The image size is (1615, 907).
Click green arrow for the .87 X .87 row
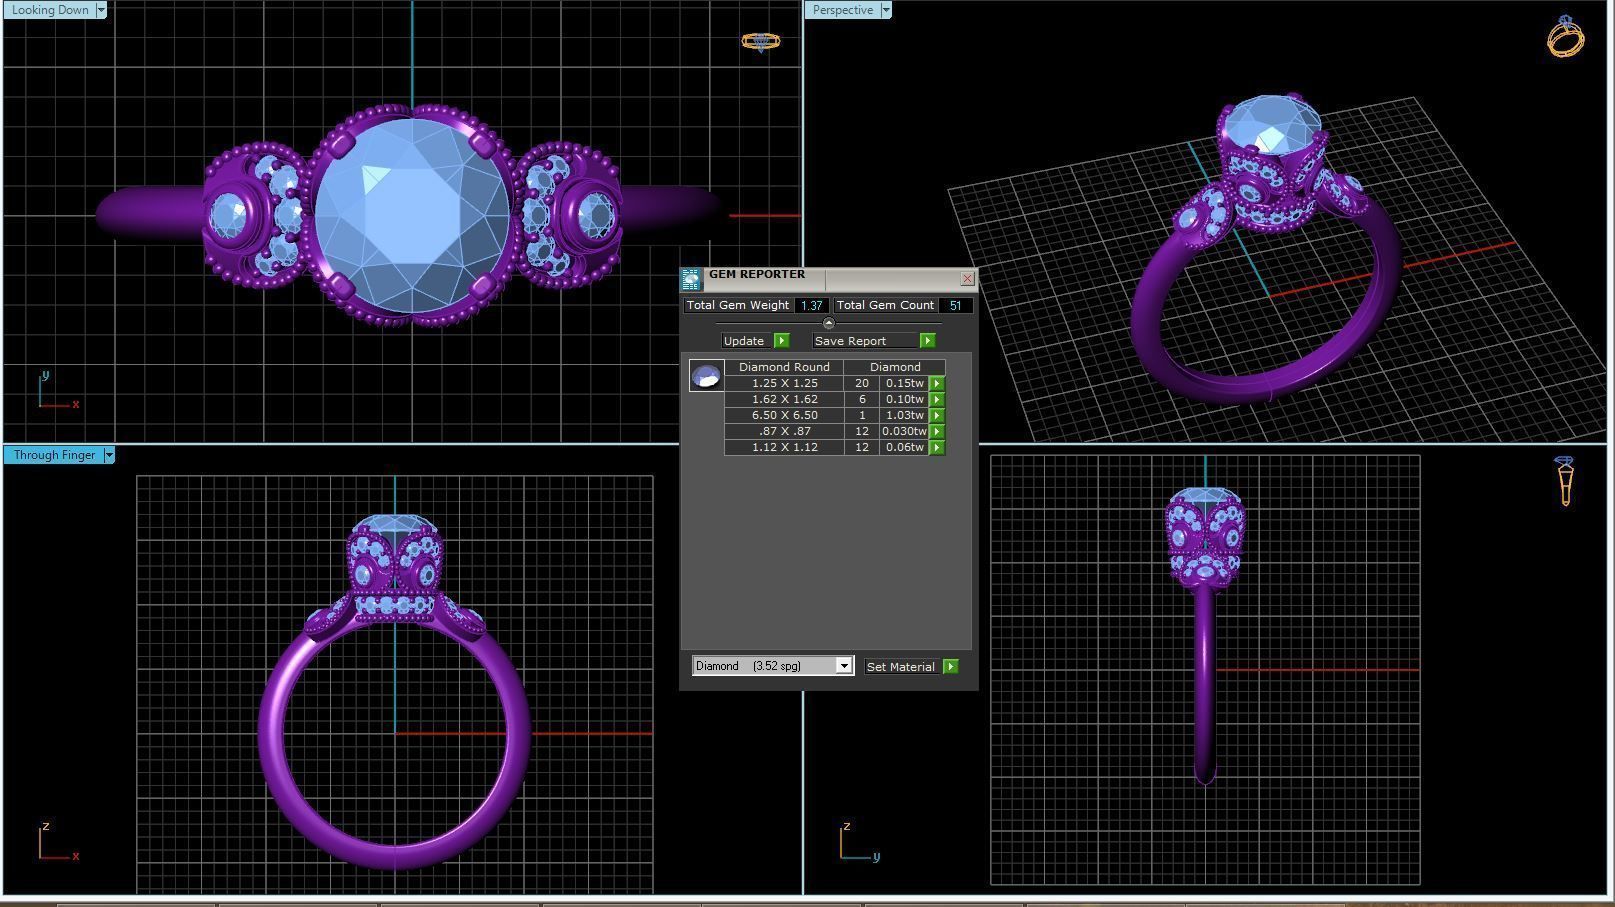[937, 431]
